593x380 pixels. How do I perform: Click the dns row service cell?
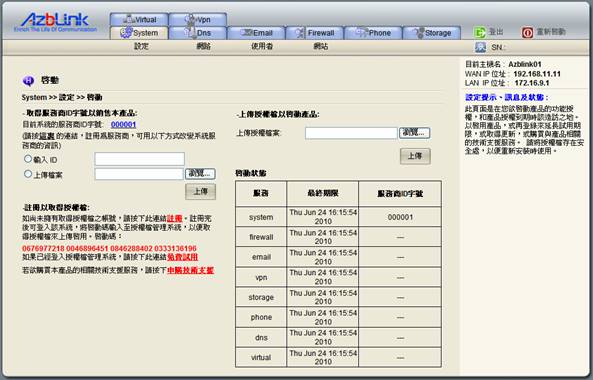tap(261, 337)
